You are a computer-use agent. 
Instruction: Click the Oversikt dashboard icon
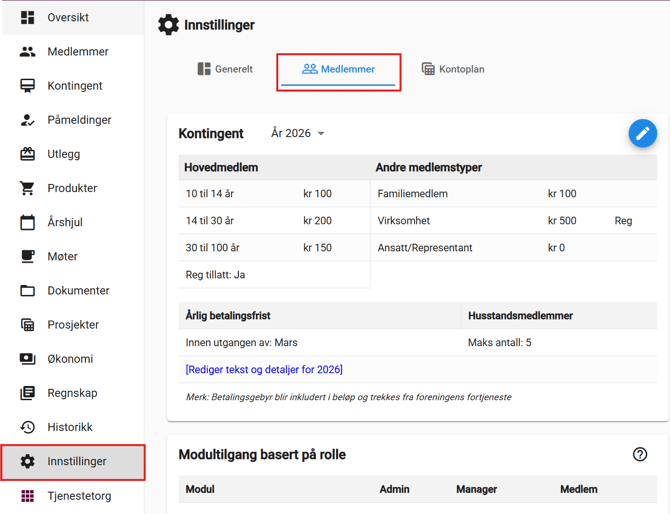point(27,18)
